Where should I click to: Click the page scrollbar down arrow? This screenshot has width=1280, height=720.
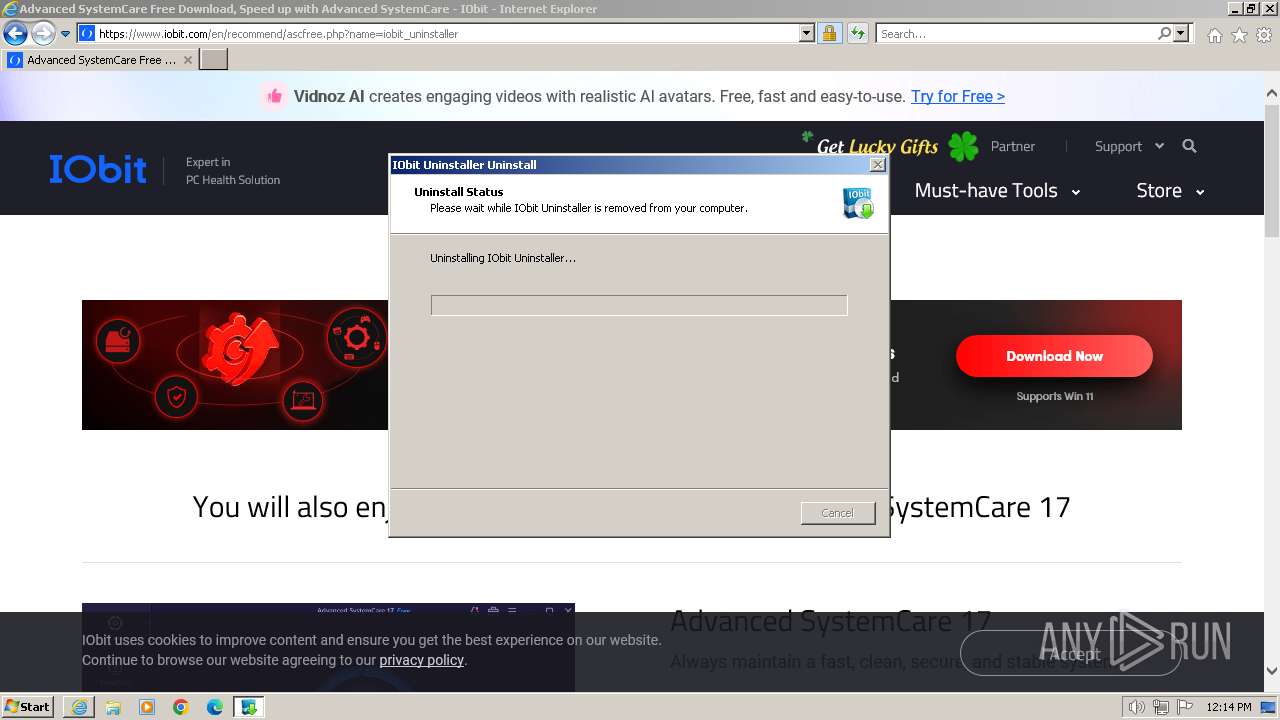pos(1272,671)
